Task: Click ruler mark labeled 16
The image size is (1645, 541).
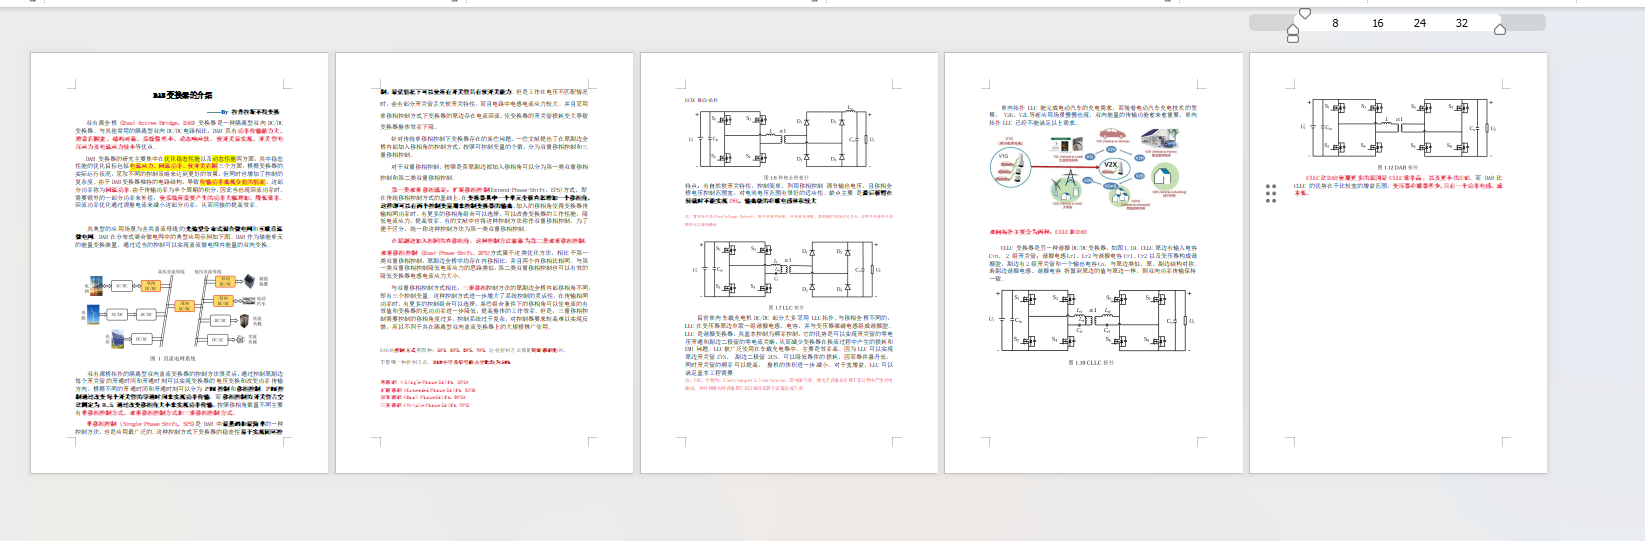Action: (x=1377, y=23)
